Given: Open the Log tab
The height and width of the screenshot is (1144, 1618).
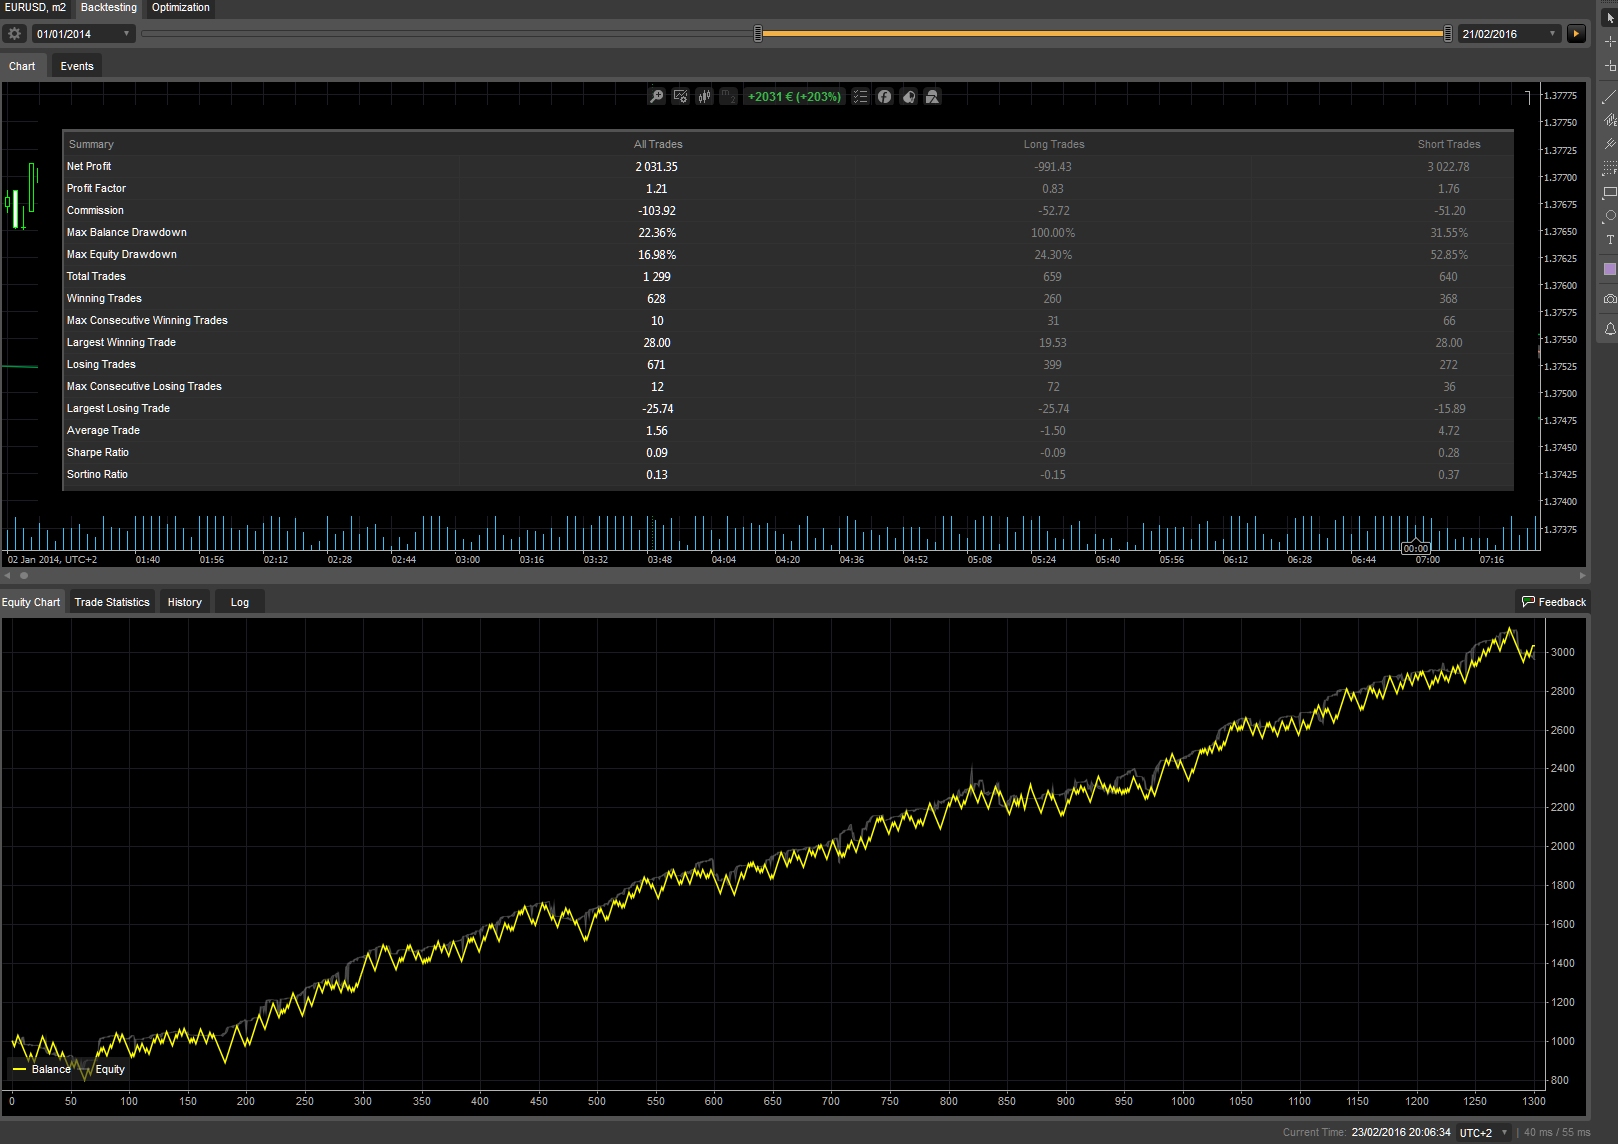Looking at the screenshot, I should tap(240, 602).
